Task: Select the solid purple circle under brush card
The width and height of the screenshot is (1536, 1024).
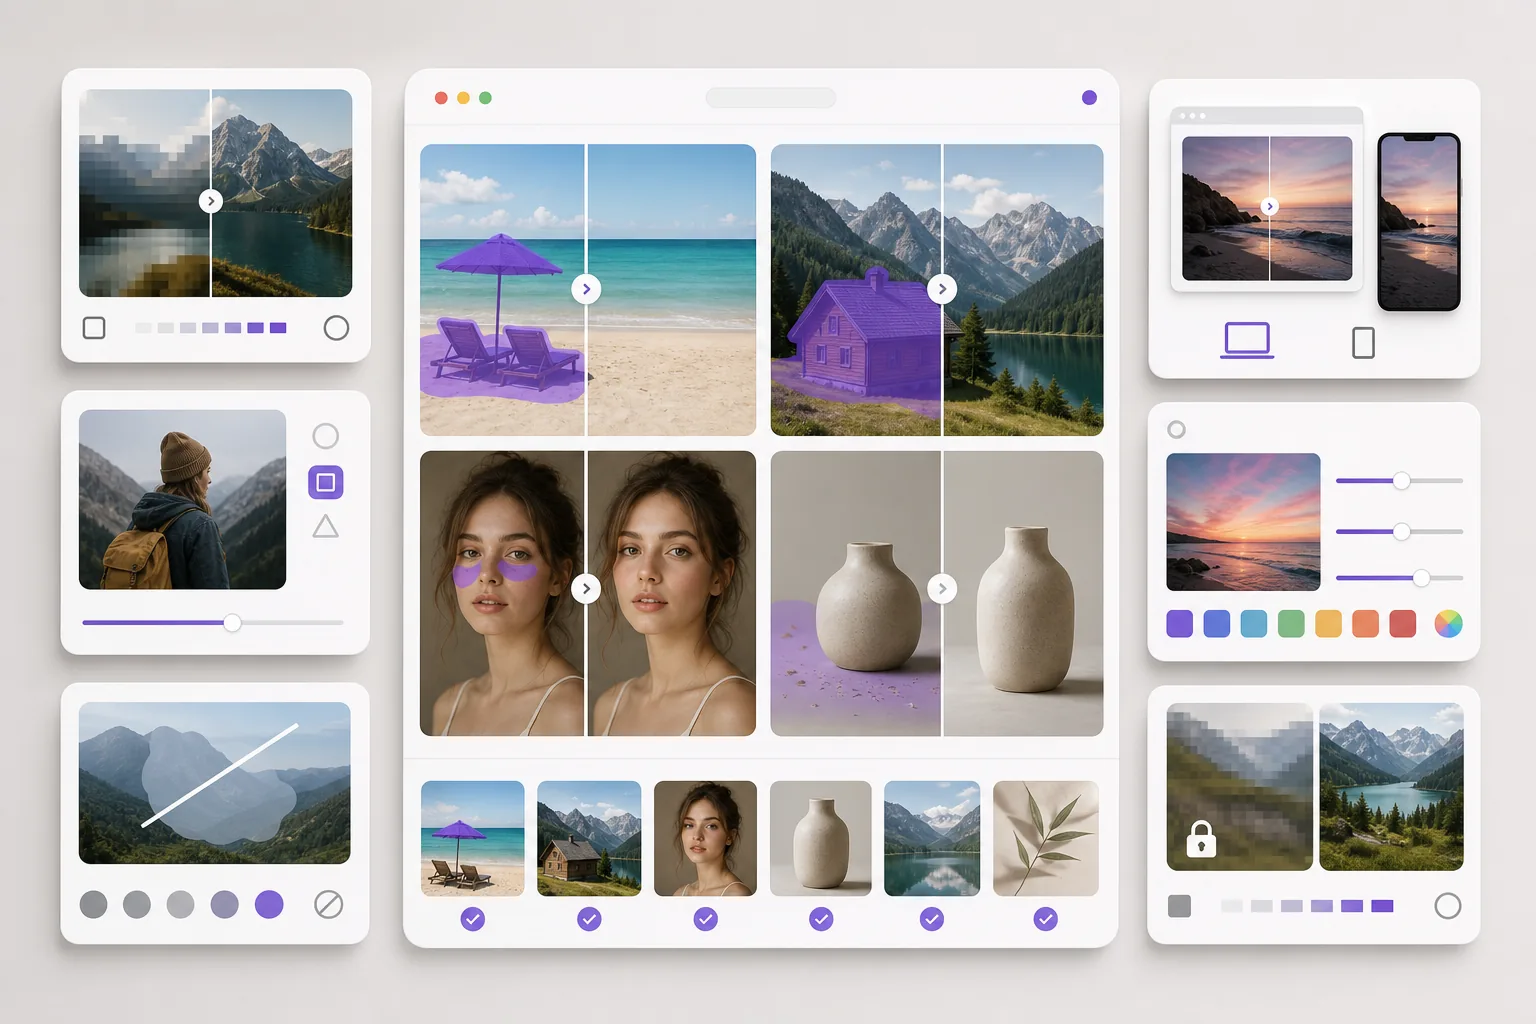Action: (269, 905)
